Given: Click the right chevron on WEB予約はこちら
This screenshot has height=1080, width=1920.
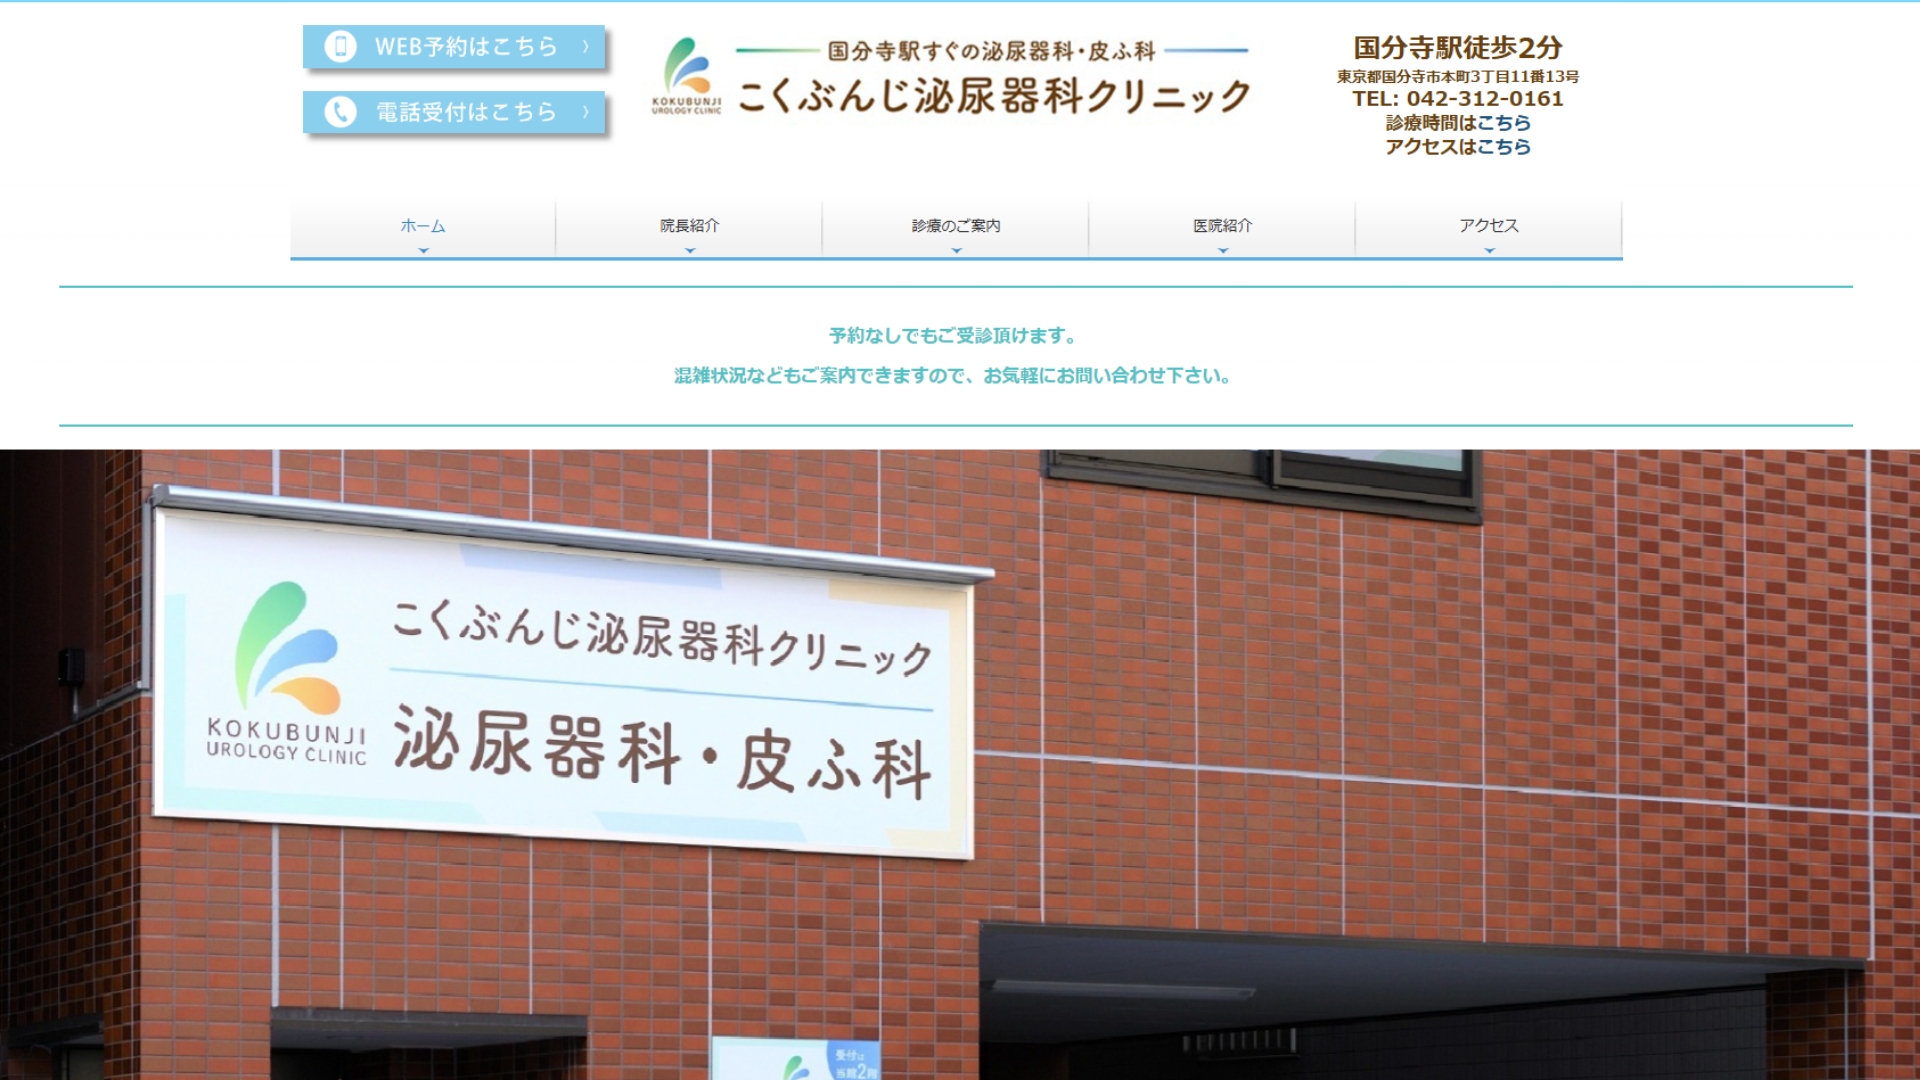Looking at the screenshot, I should point(586,46).
